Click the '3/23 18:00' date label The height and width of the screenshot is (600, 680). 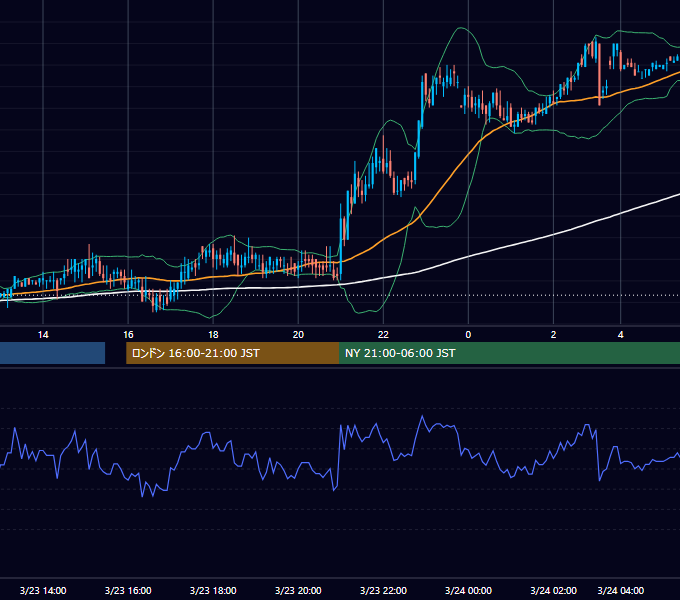(213, 590)
